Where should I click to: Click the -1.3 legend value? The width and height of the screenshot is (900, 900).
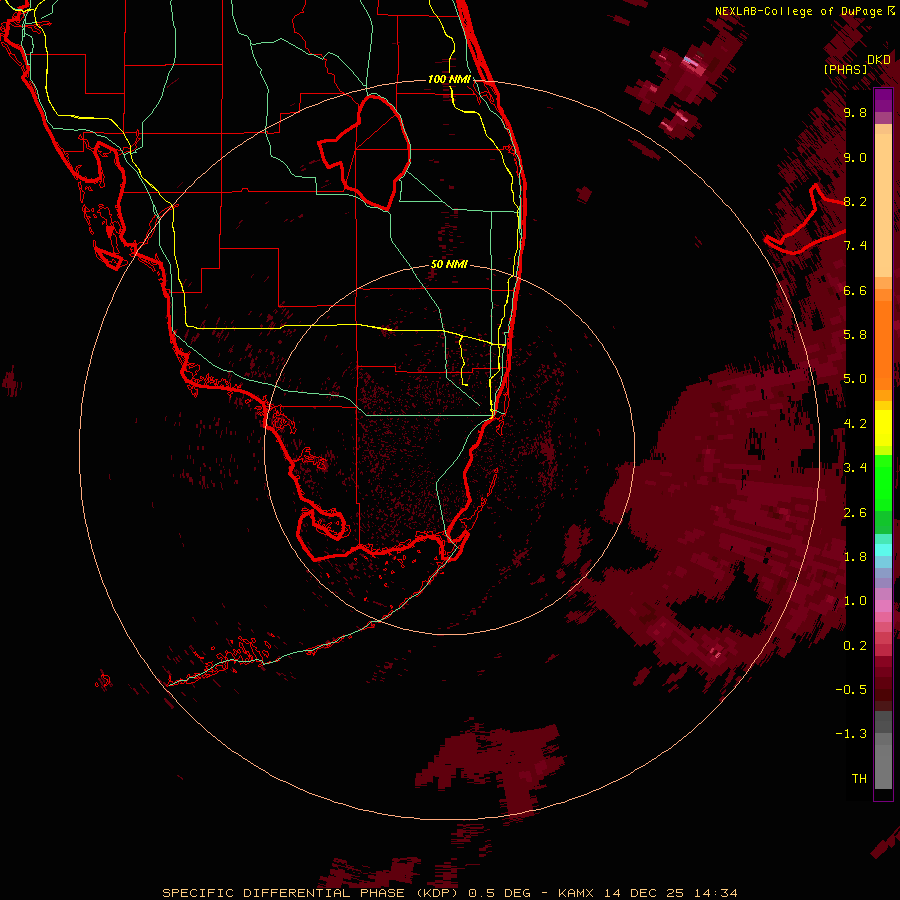click(x=851, y=734)
